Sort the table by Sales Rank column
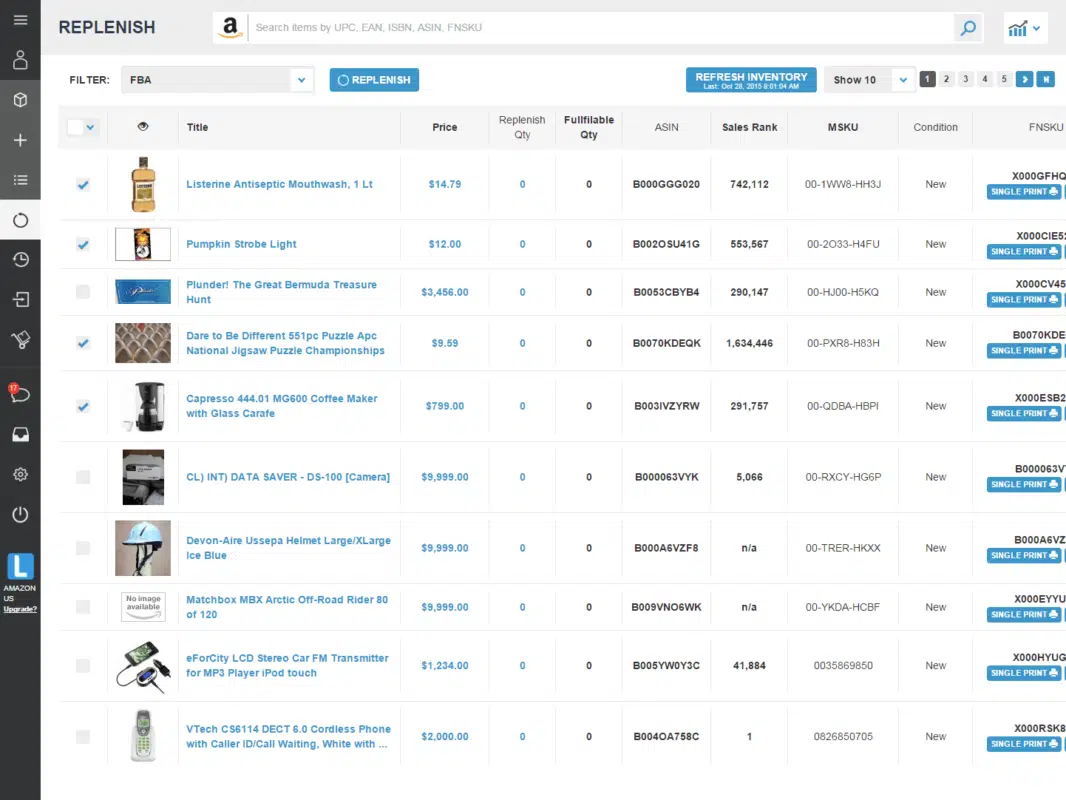This screenshot has height=800, width=1066. tap(749, 127)
